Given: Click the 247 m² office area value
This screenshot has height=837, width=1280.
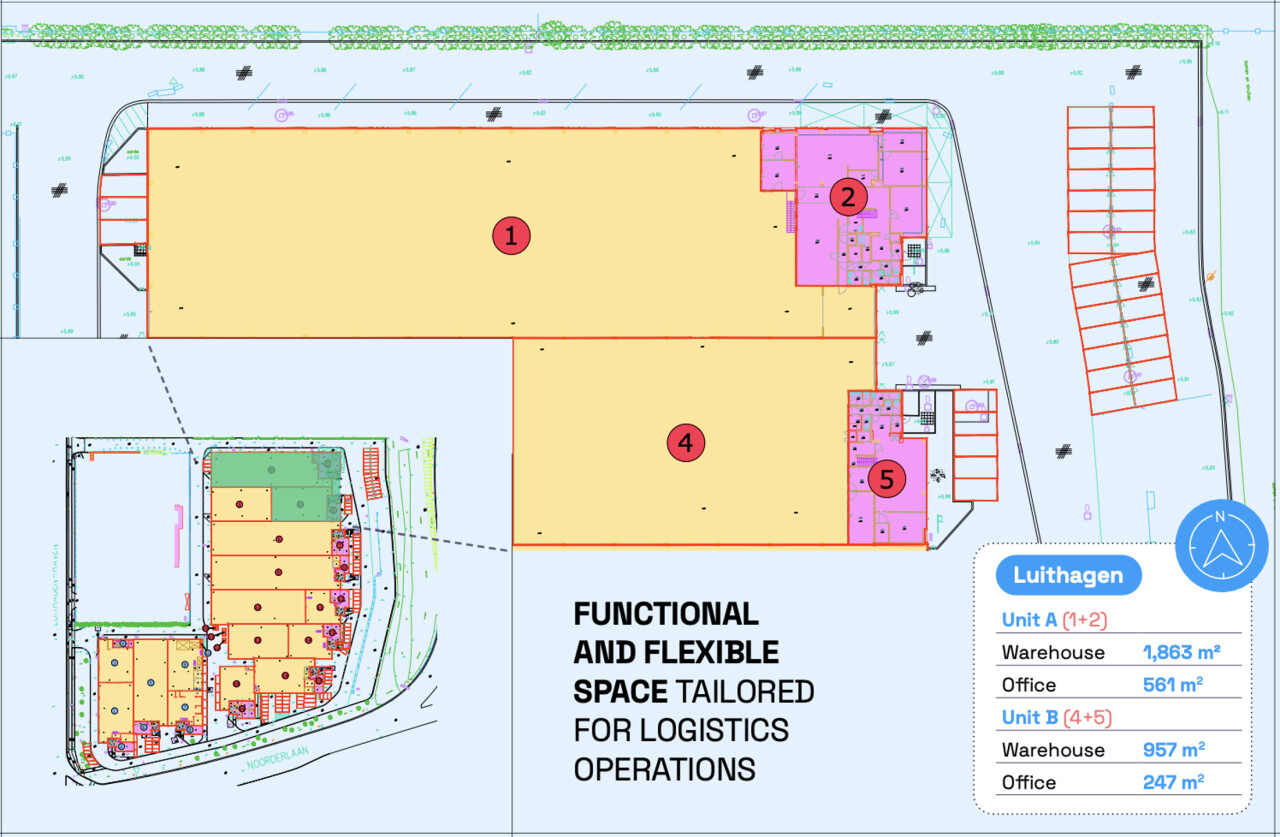Looking at the screenshot, I should click(x=1172, y=782).
